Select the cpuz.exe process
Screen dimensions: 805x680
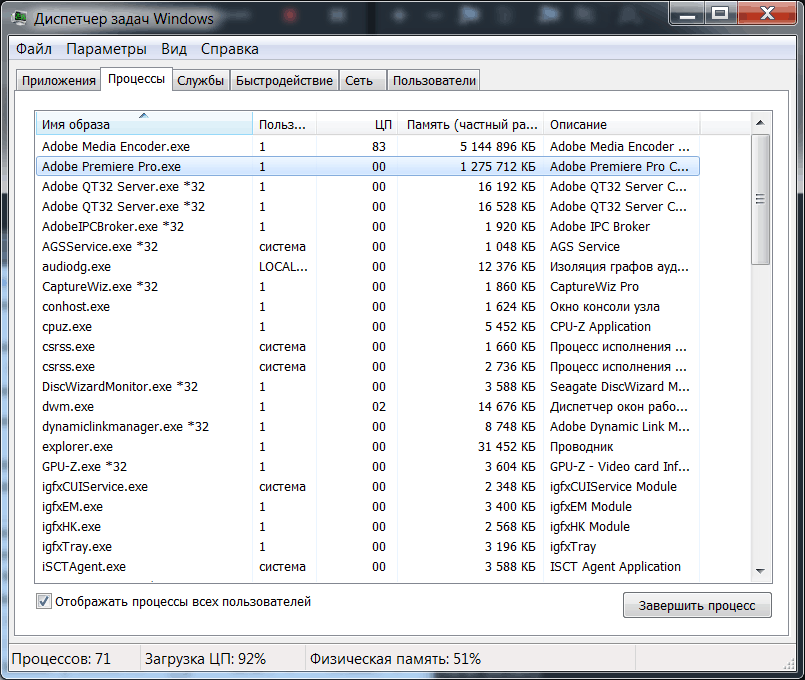coord(368,327)
